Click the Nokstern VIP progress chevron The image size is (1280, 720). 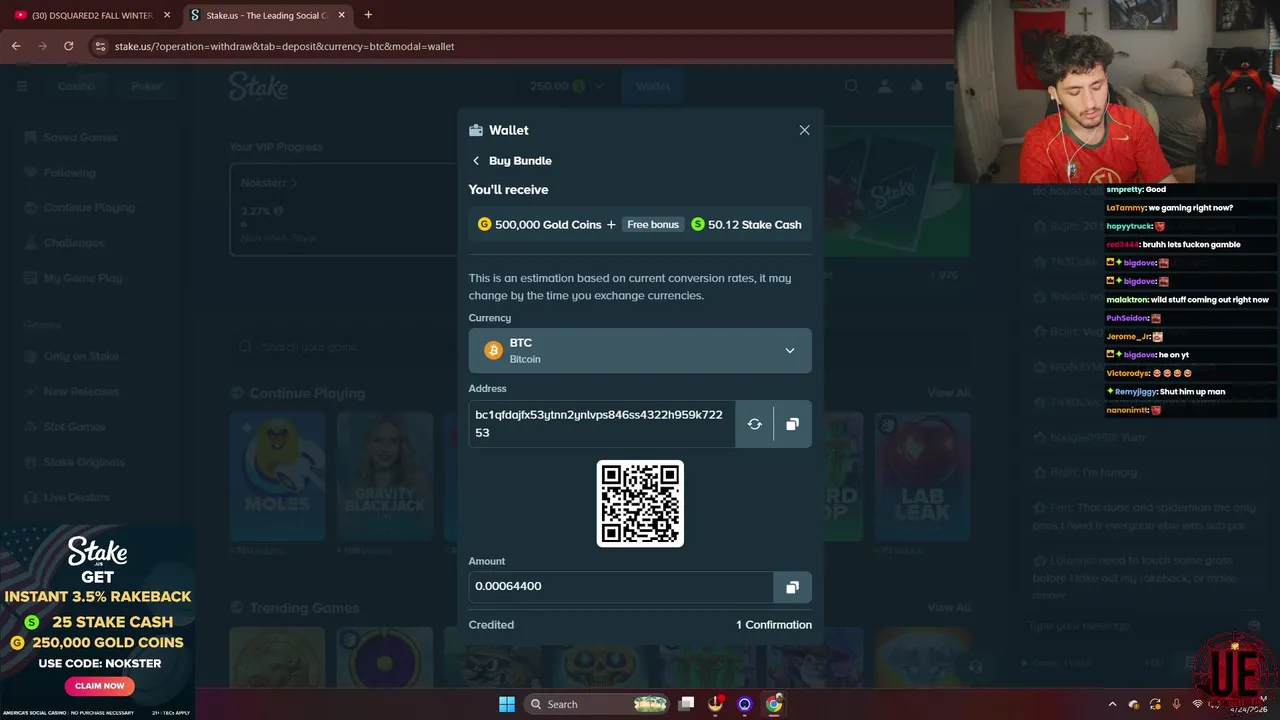(x=294, y=184)
